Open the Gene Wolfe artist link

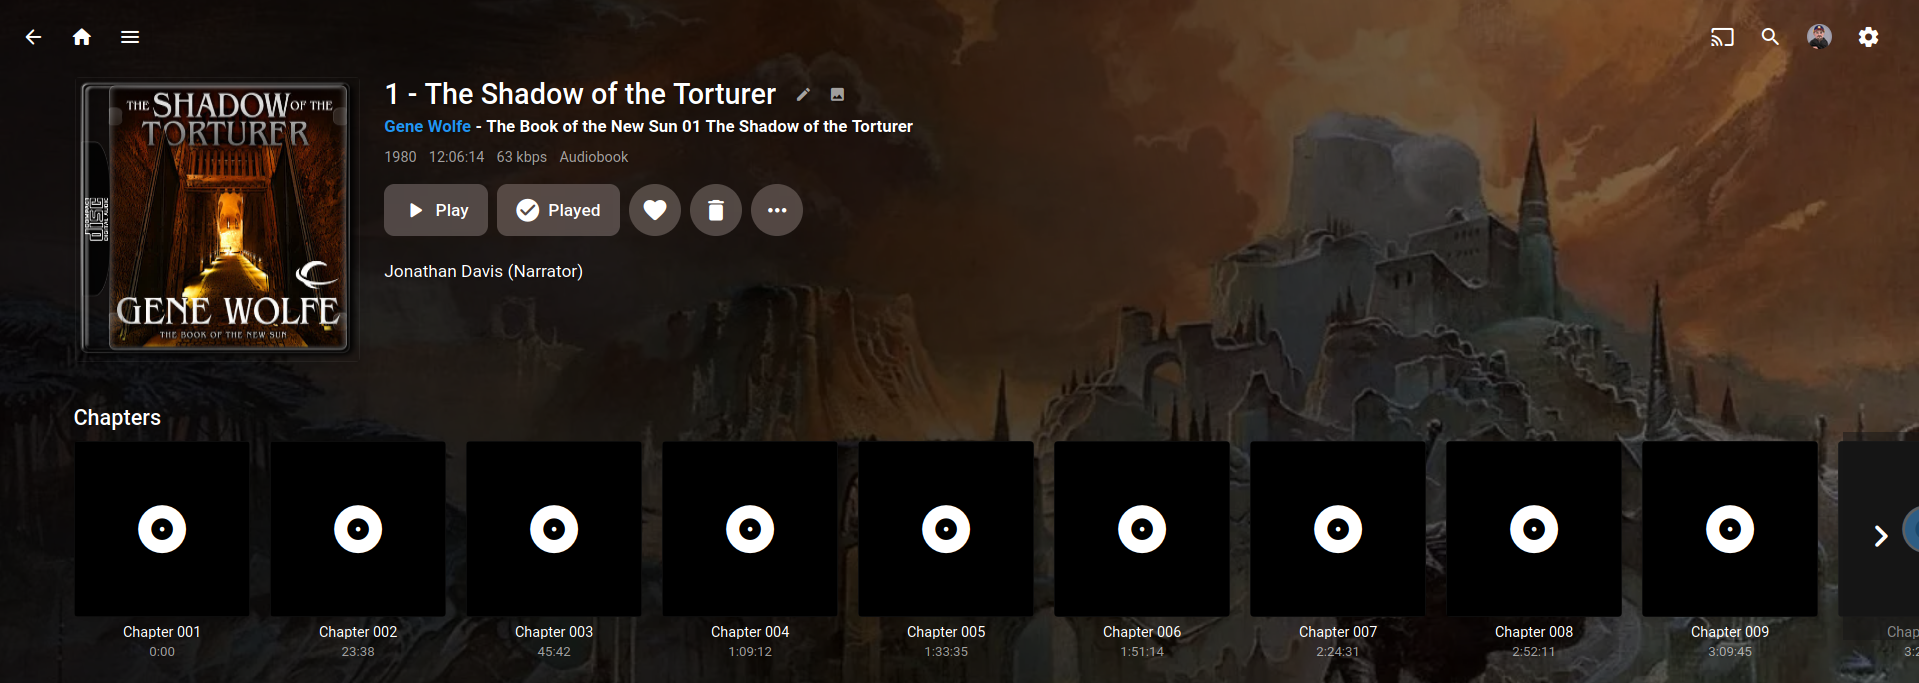click(427, 126)
